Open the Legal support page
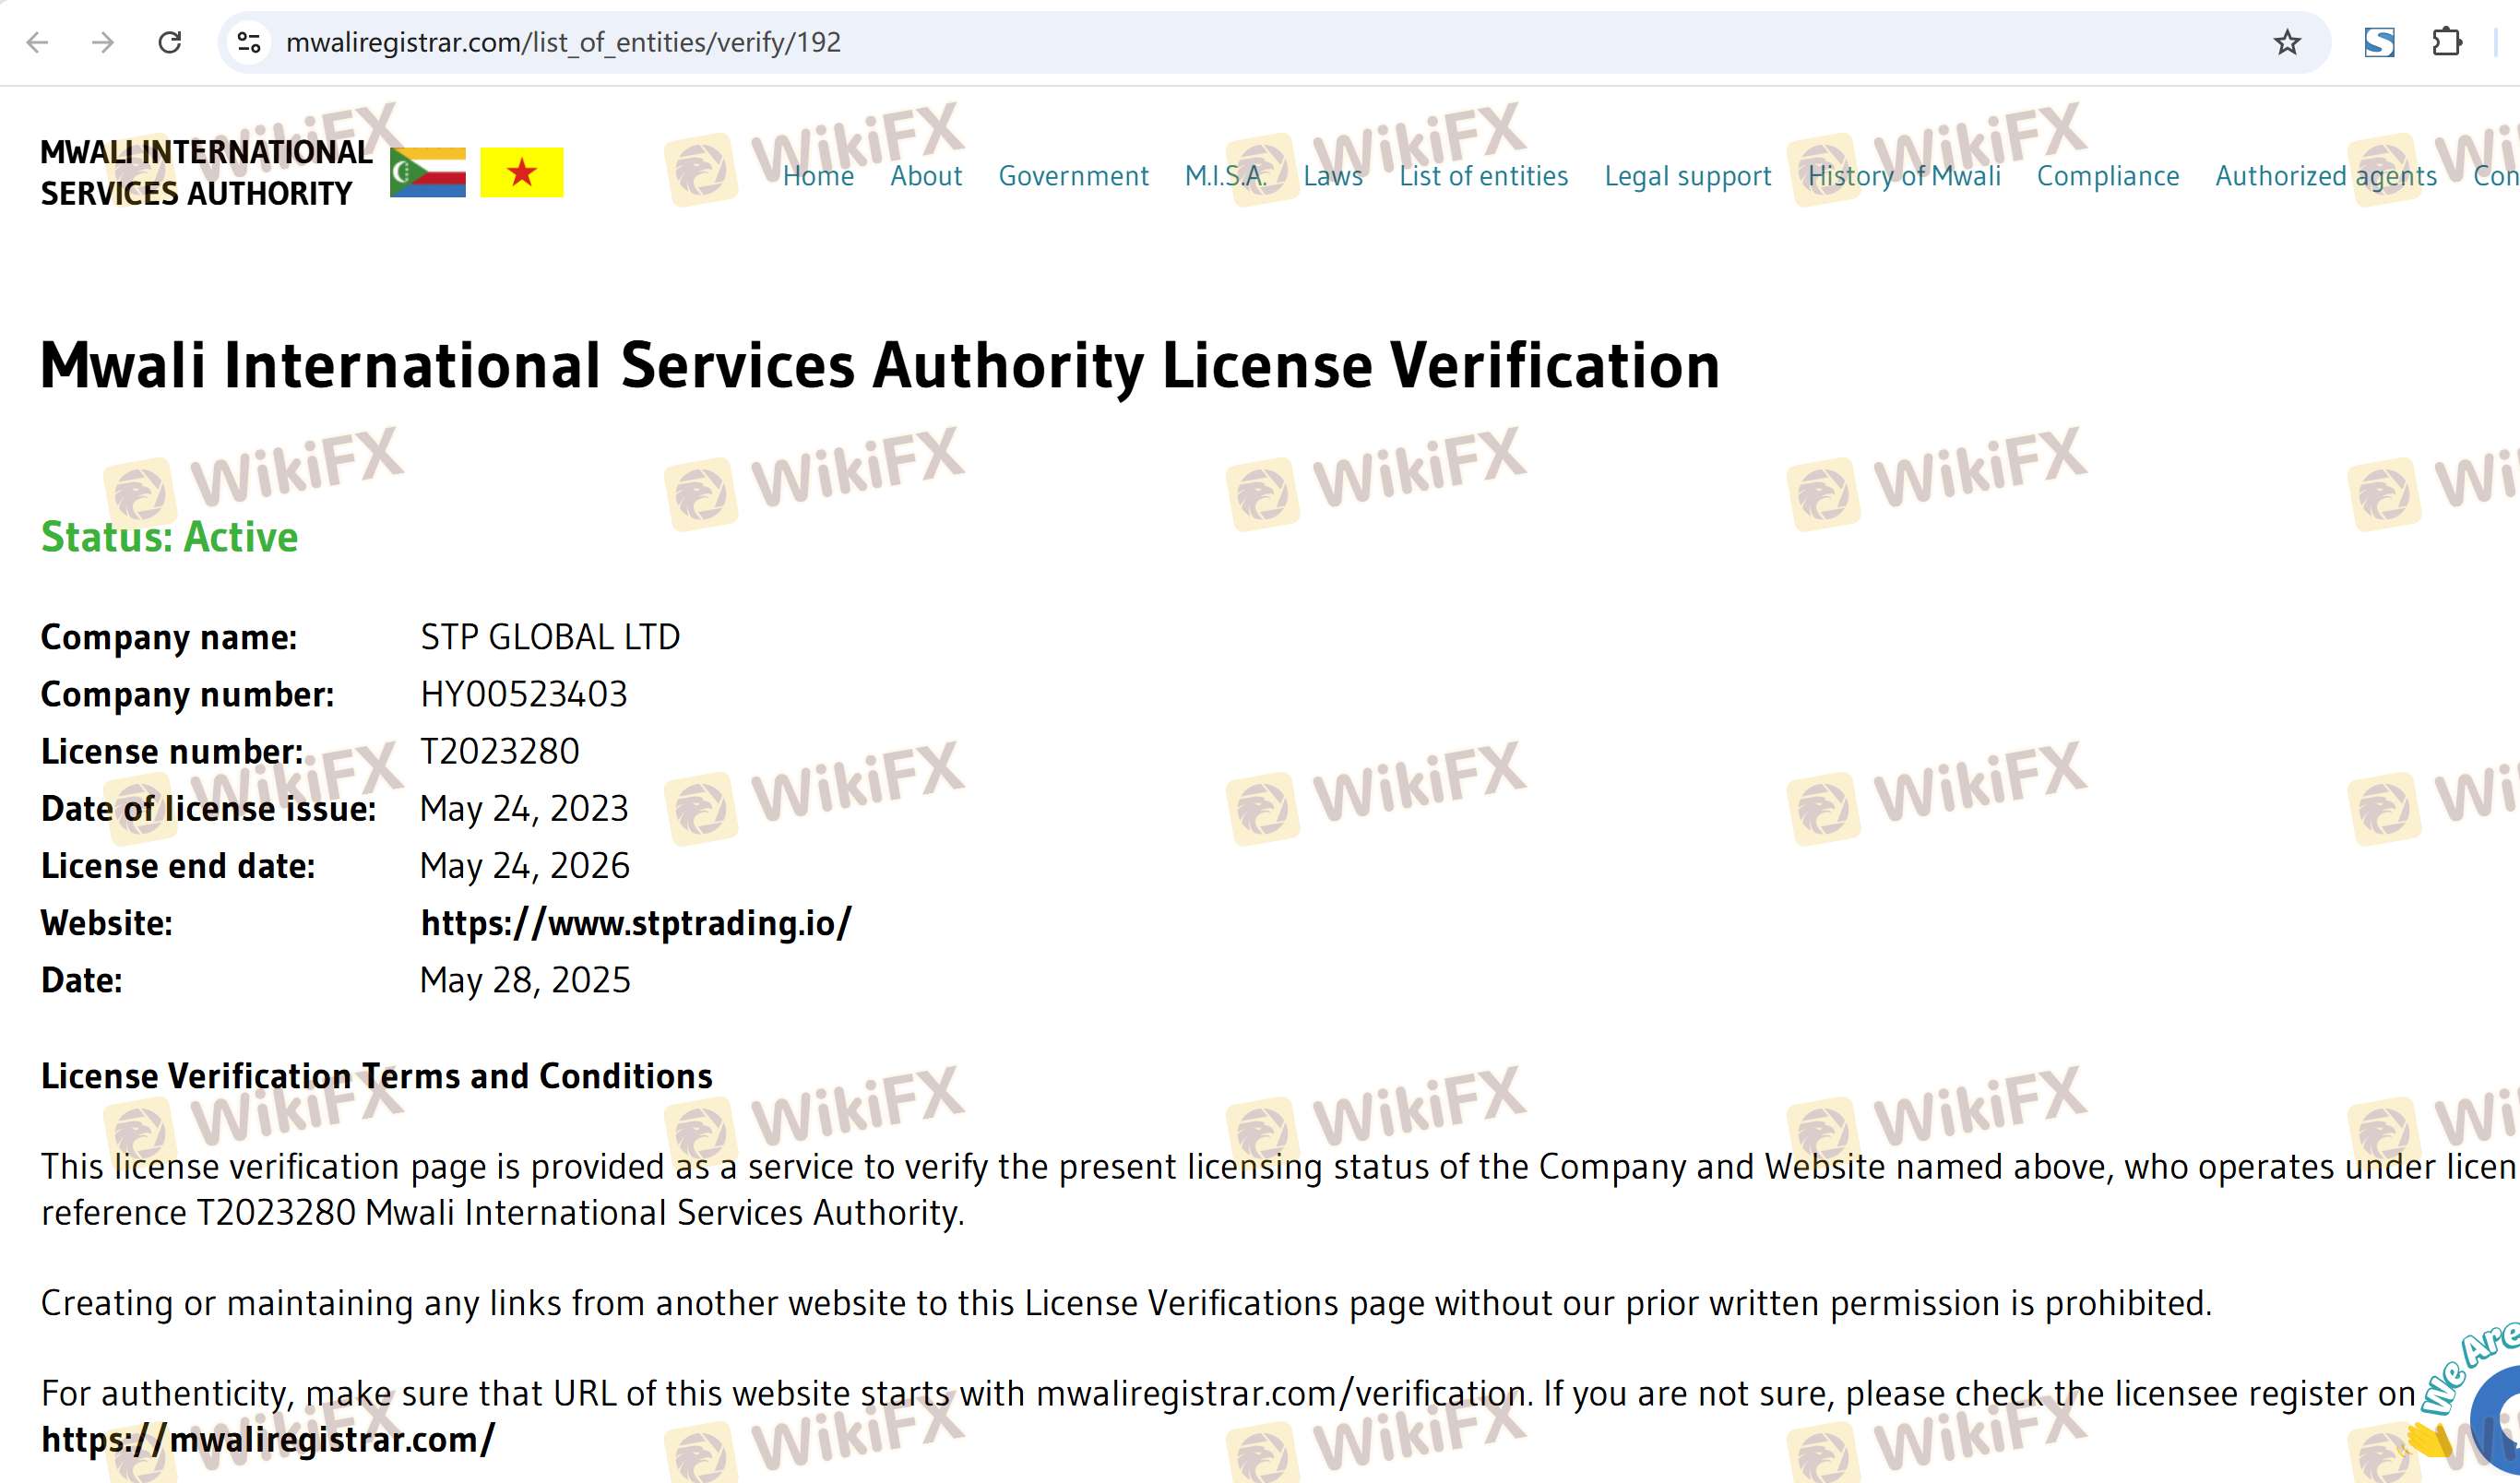 [x=1687, y=176]
